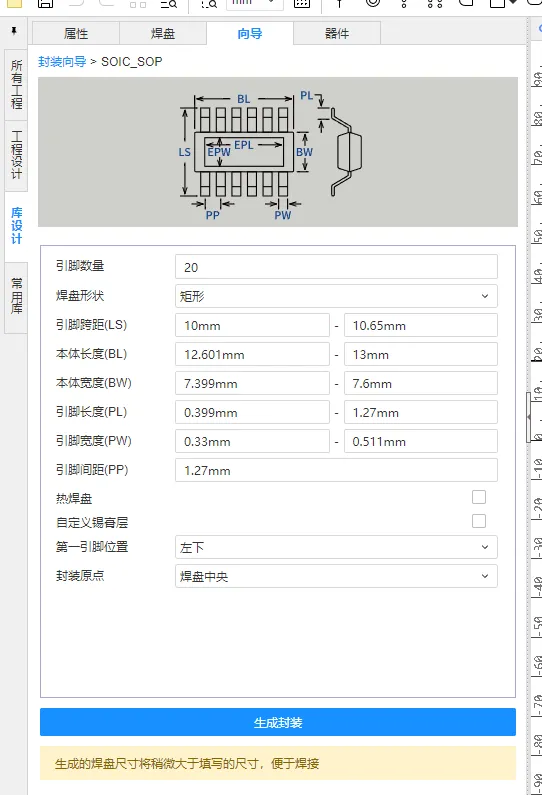Image resolution: width=542 pixels, height=795 pixels.
Task: Click the panel splitter collapse arrow
Action: click(x=529, y=417)
